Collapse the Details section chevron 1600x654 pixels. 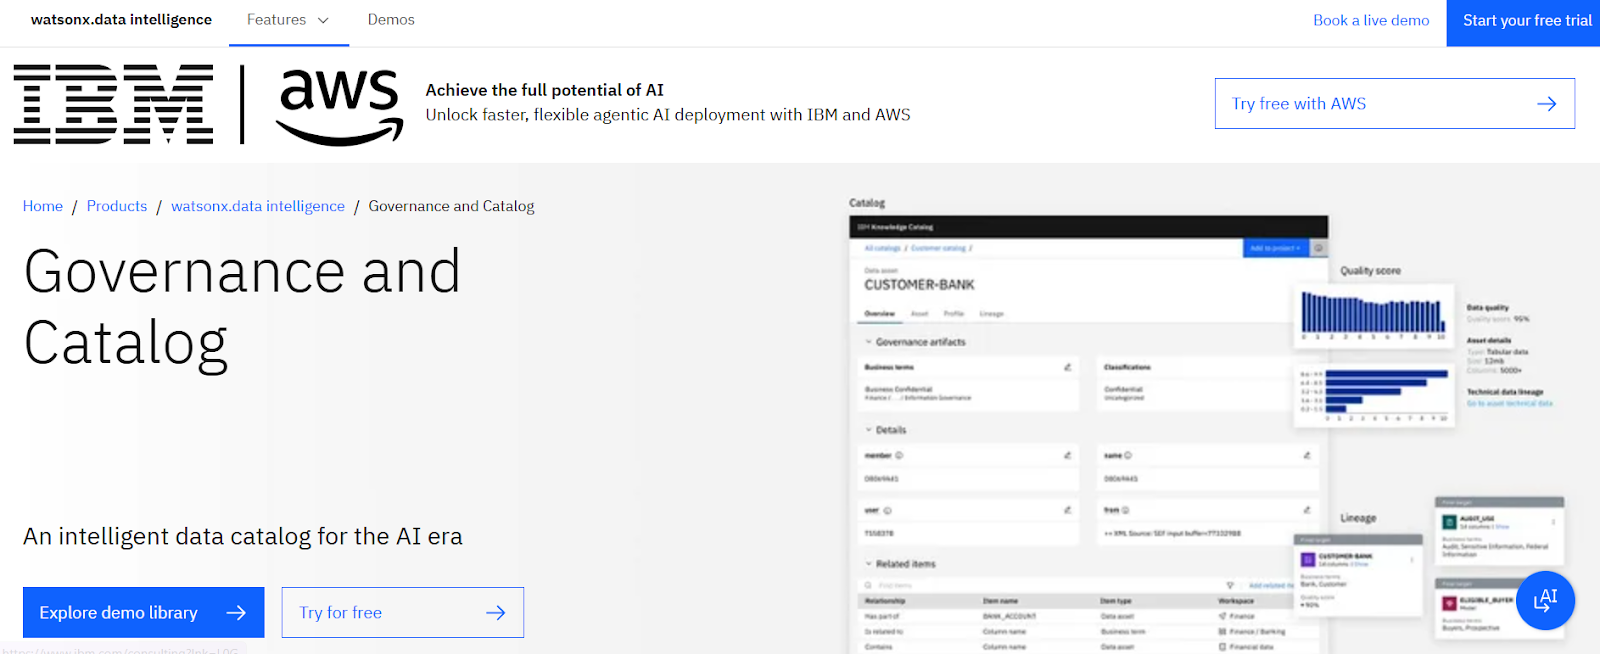[868, 430]
